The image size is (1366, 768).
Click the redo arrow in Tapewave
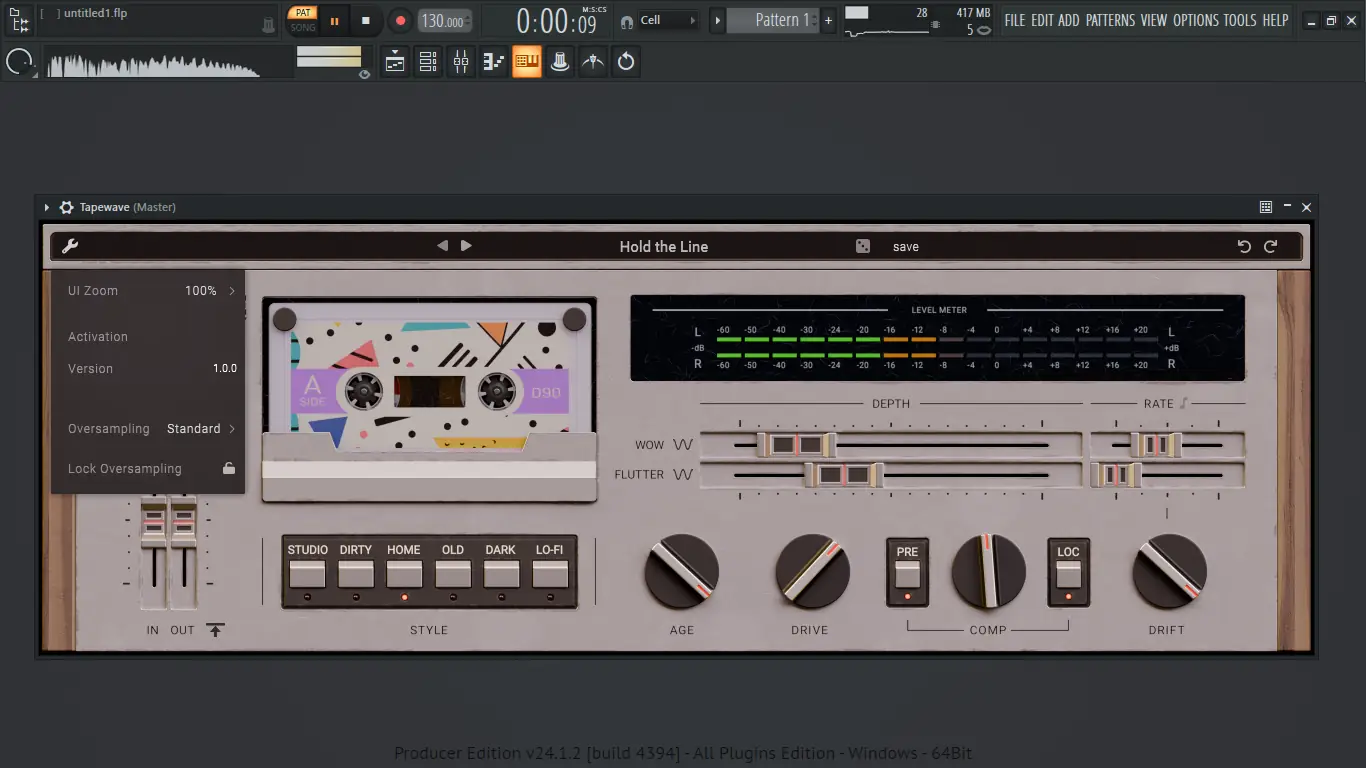[x=1271, y=246]
